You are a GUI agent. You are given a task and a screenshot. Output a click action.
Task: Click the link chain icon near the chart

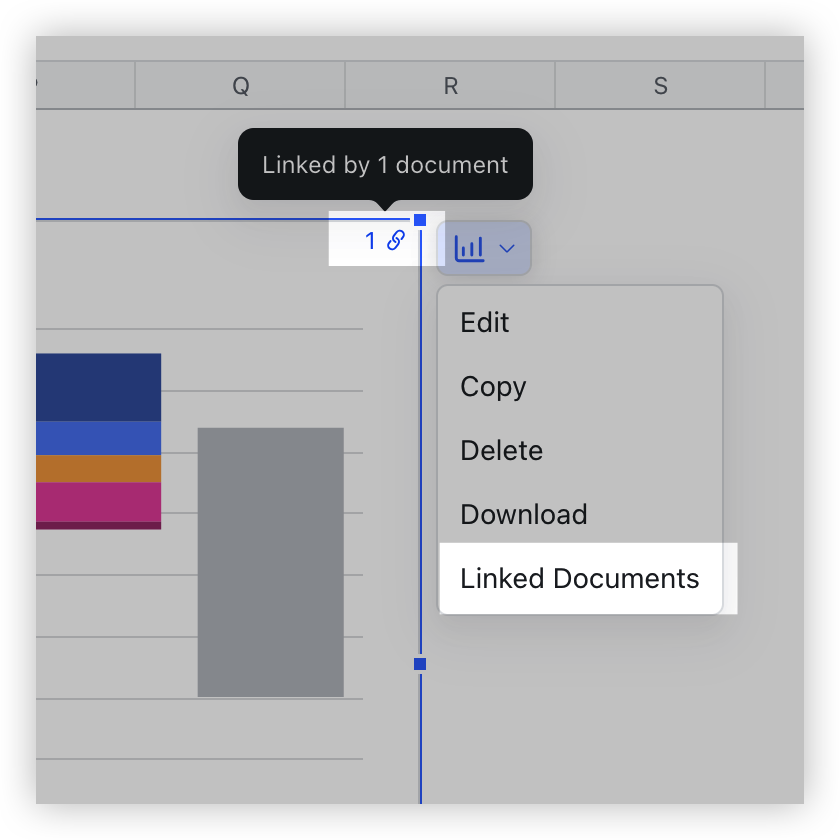click(x=394, y=241)
